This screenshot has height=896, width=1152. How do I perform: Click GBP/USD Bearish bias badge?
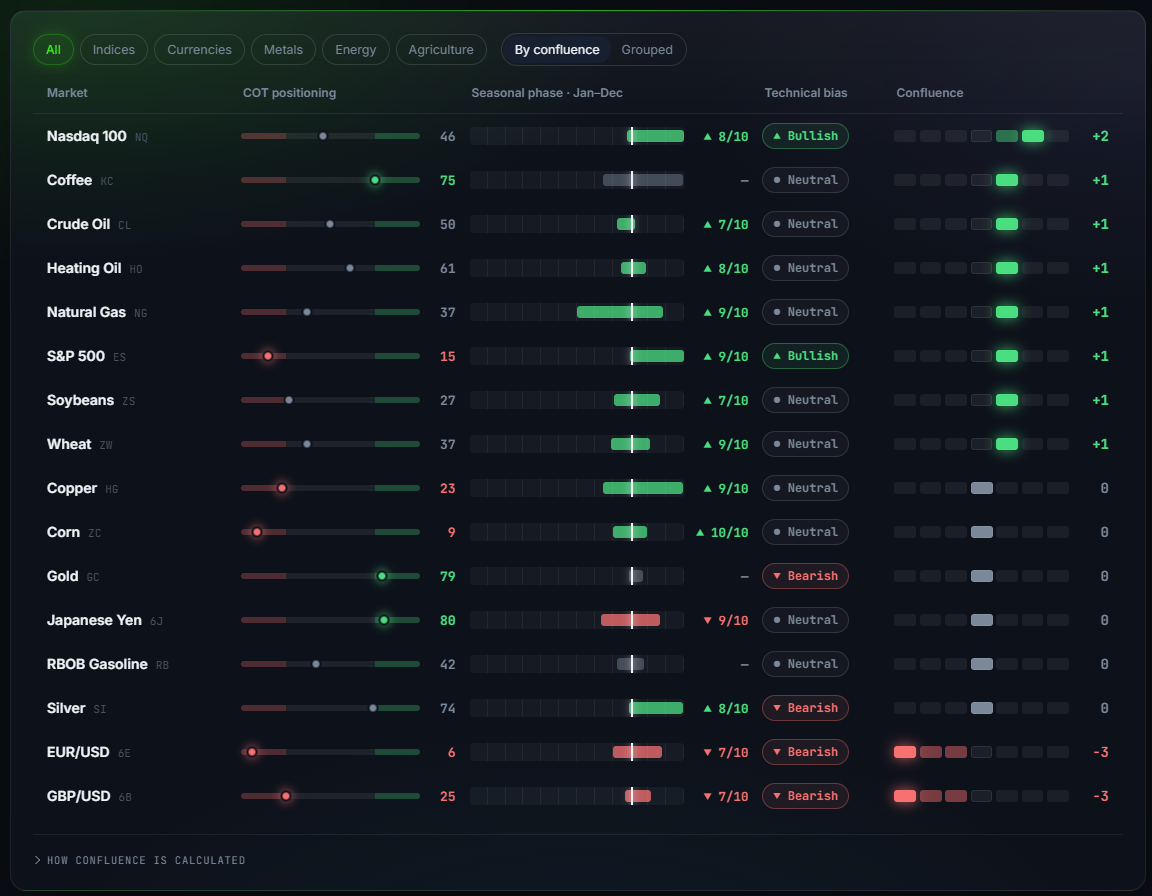coord(805,796)
